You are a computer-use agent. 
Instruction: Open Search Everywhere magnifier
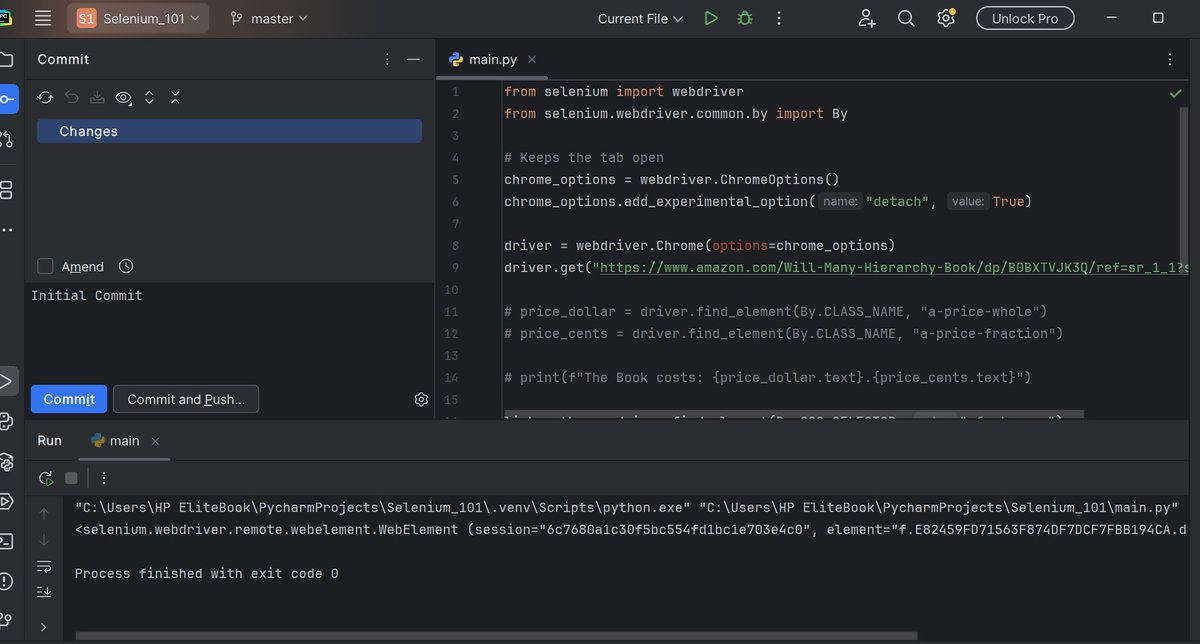tap(906, 18)
